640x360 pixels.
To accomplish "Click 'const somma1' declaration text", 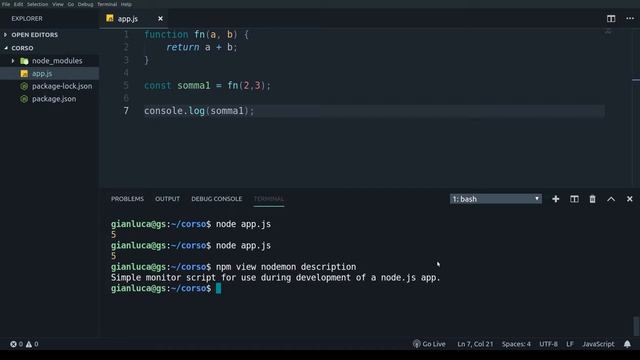I will point(177,85).
